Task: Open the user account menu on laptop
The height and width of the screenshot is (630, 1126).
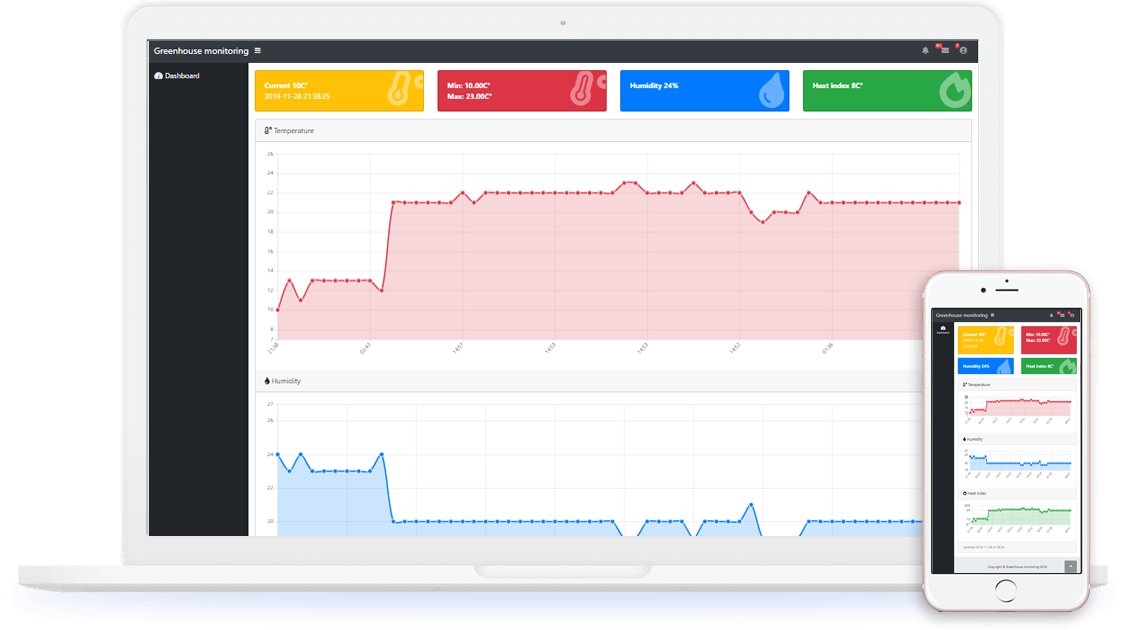Action: pyautogui.click(x=963, y=51)
